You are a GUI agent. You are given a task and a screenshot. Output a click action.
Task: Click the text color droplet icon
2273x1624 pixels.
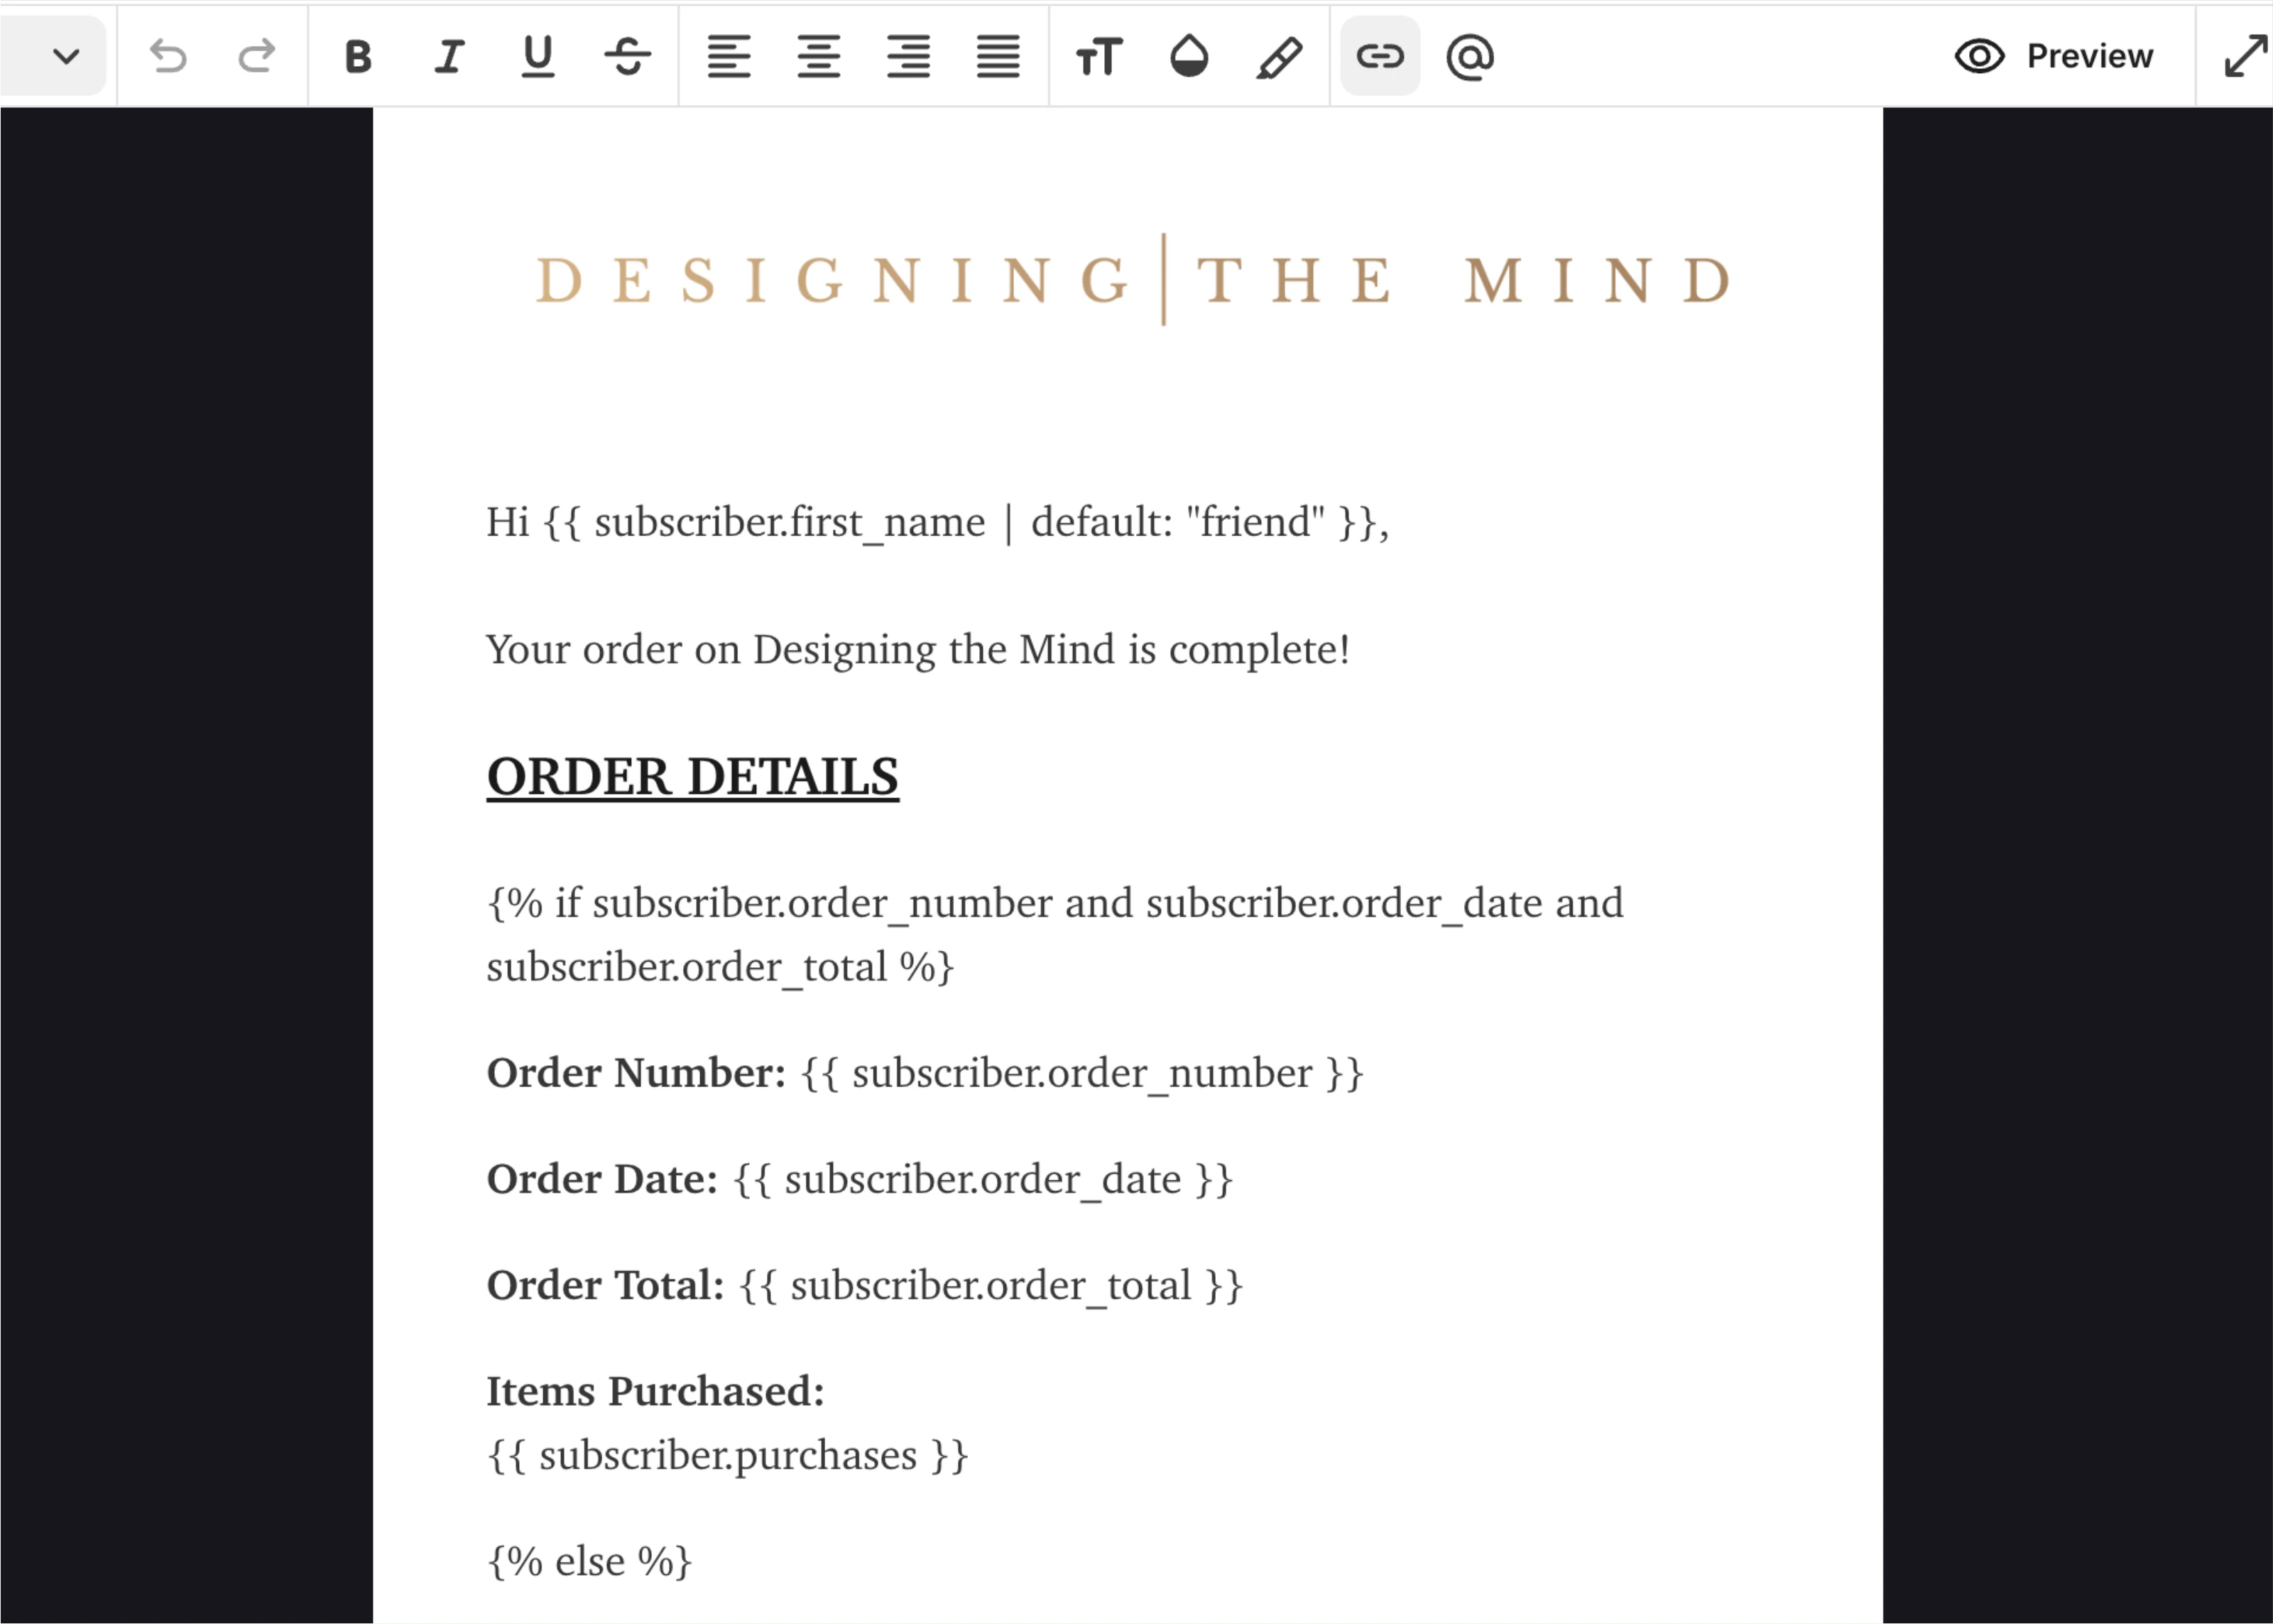click(x=1187, y=57)
